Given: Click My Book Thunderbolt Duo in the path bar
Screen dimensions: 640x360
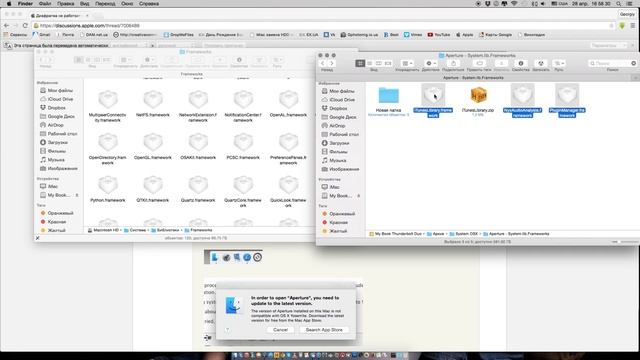Looking at the screenshot, I should pos(396,234).
